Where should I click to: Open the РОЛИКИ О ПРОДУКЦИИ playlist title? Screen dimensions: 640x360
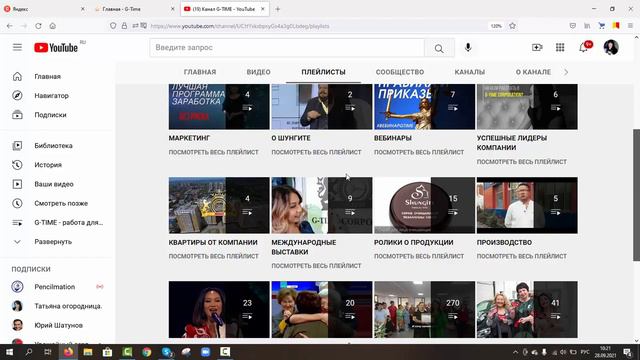[413, 242]
